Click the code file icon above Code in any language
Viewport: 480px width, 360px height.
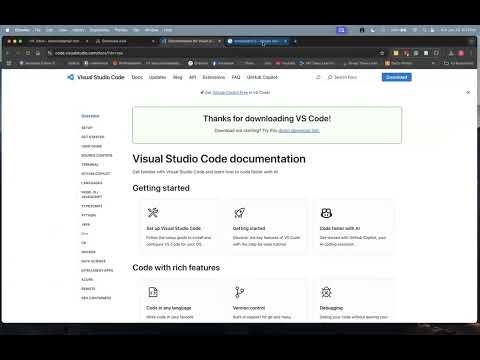pos(153,292)
